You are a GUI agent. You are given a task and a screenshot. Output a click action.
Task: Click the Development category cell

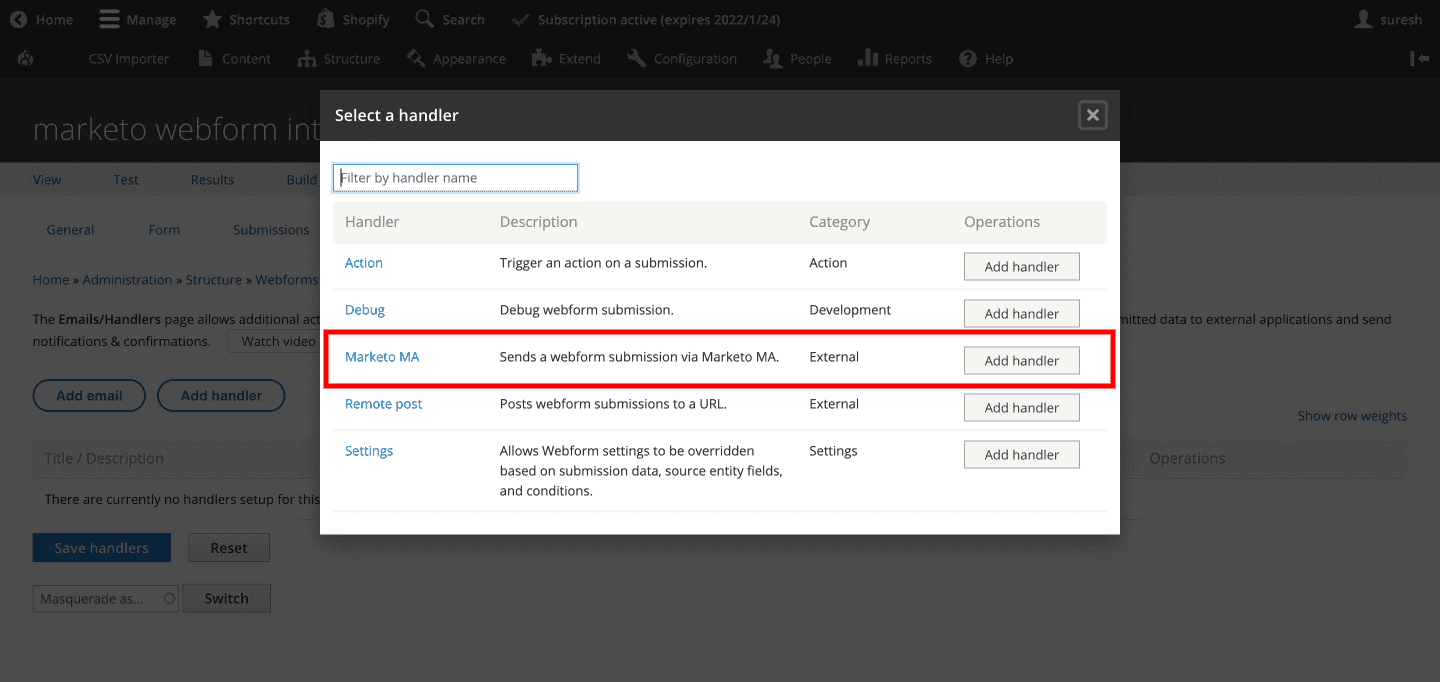pyautogui.click(x=850, y=310)
